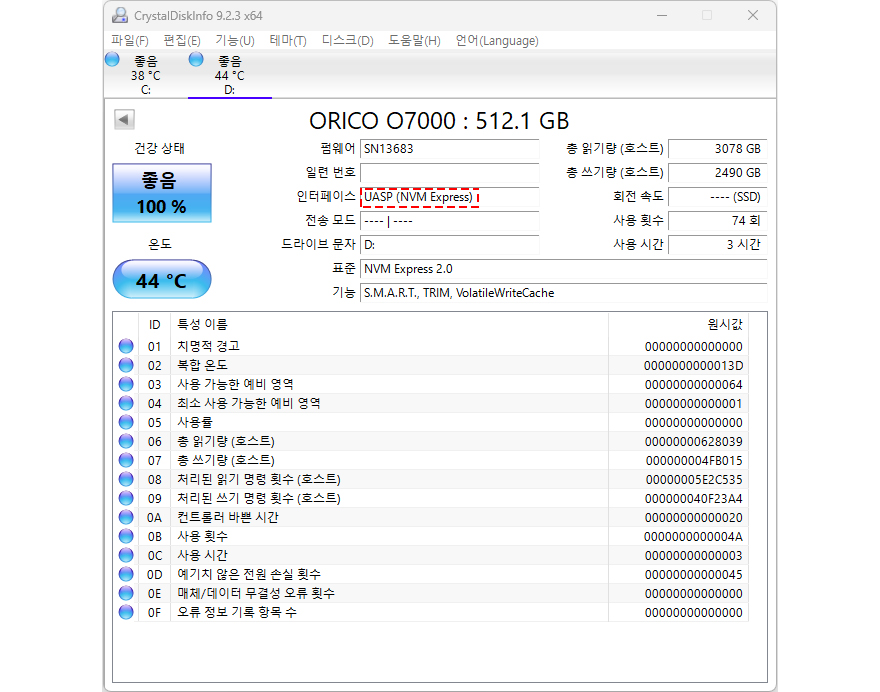Click status orb of attribute 0A 컨트롤러 바쁜 시간

click(126, 517)
